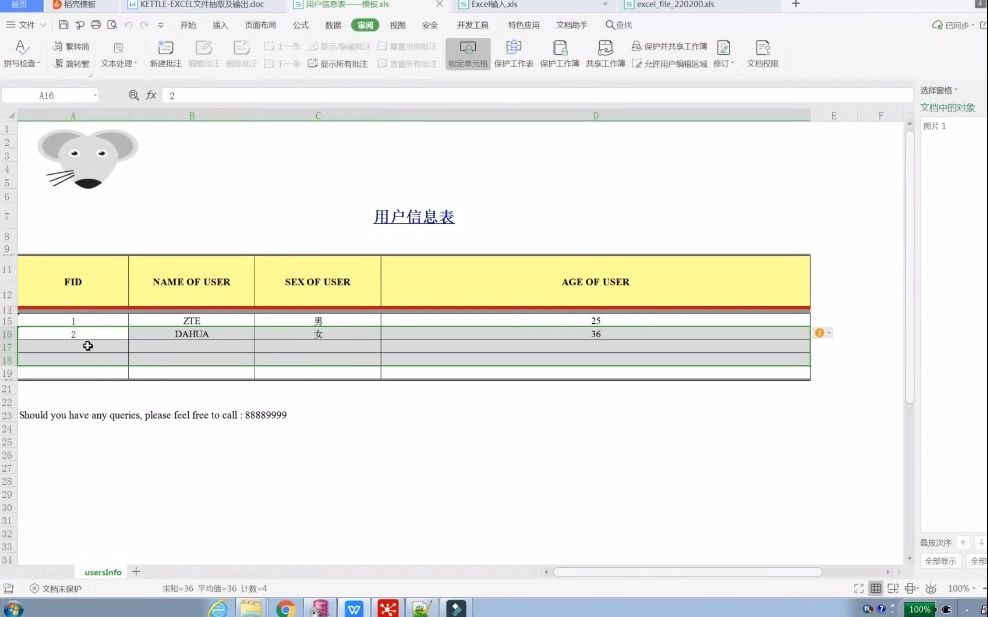Open the 保护工作表 protection tool
This screenshot has height=617, width=988.
(x=513, y=55)
